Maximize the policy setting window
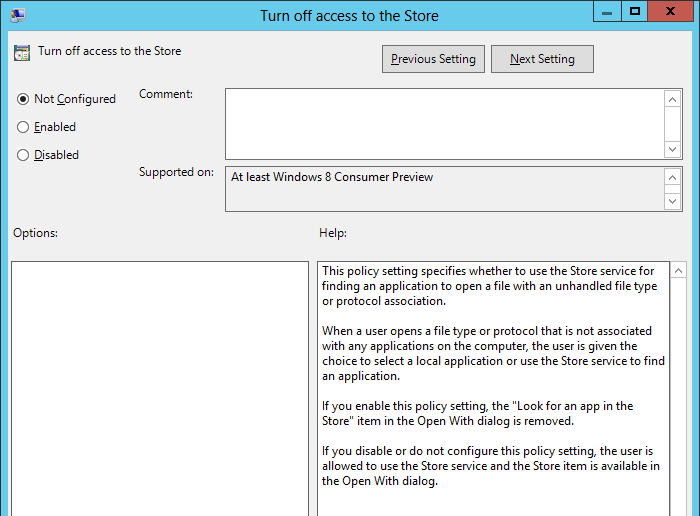Screen dimensions: 700x516 [633, 12]
